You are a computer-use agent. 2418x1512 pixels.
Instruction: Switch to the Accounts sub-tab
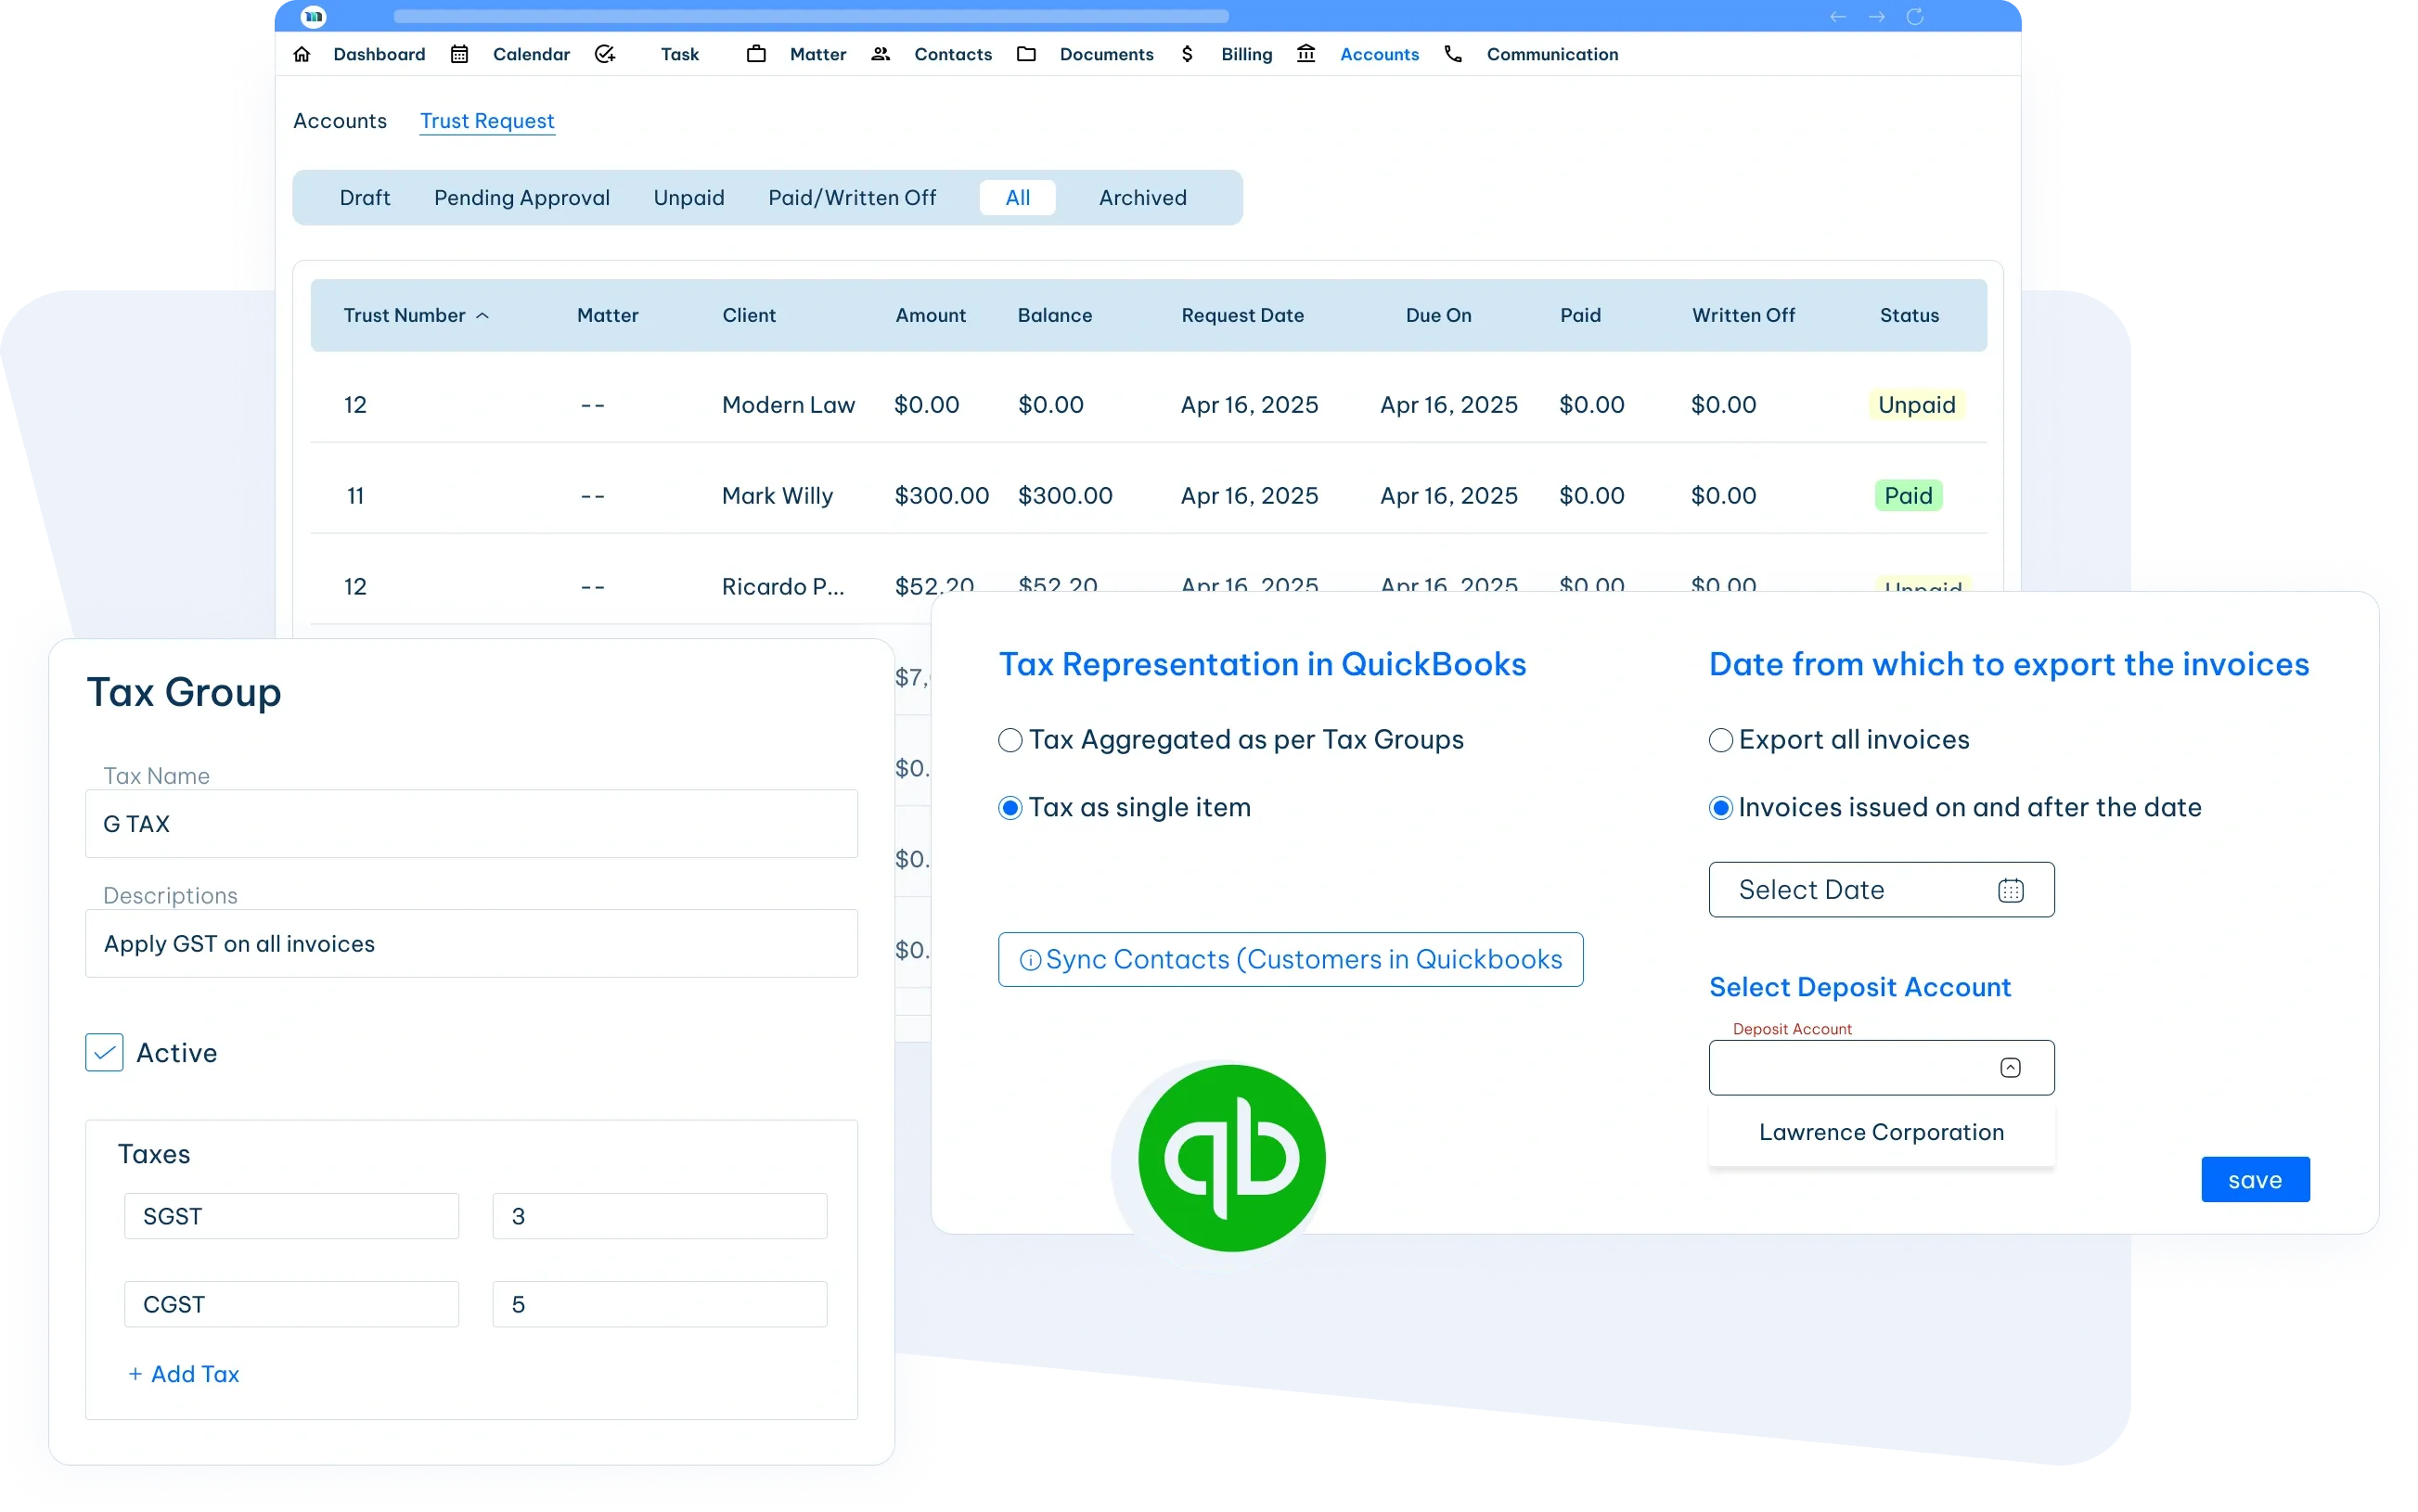pos(340,121)
